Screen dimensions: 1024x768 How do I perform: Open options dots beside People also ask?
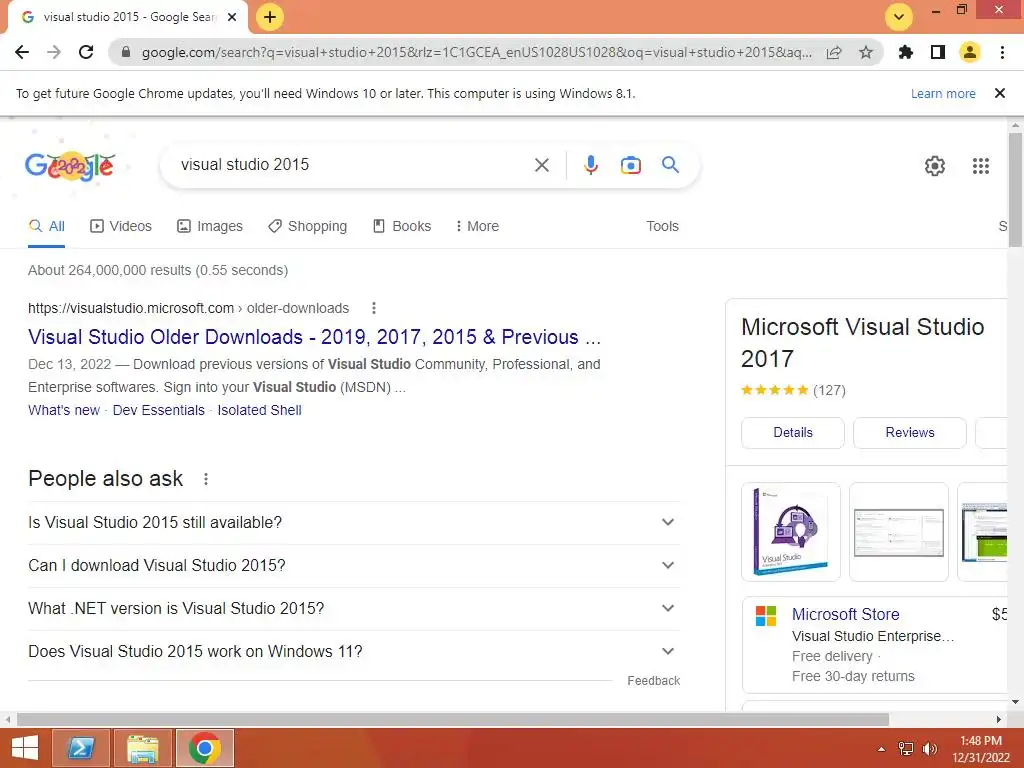(x=206, y=479)
